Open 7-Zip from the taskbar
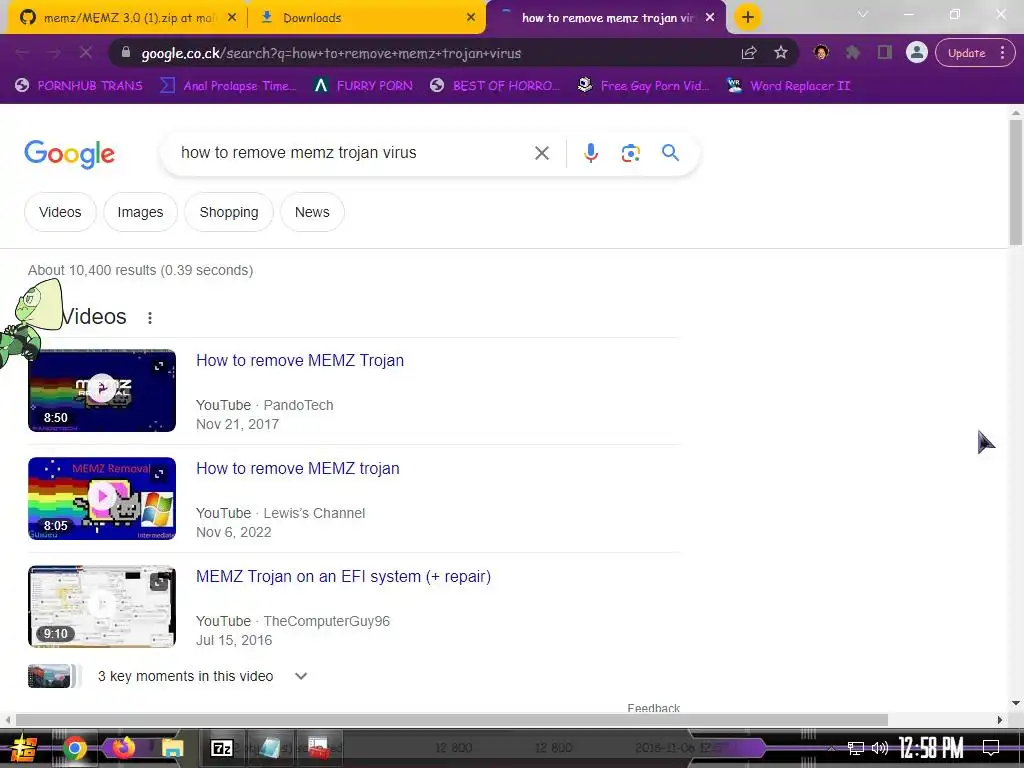The height and width of the screenshot is (768, 1024). [x=222, y=748]
